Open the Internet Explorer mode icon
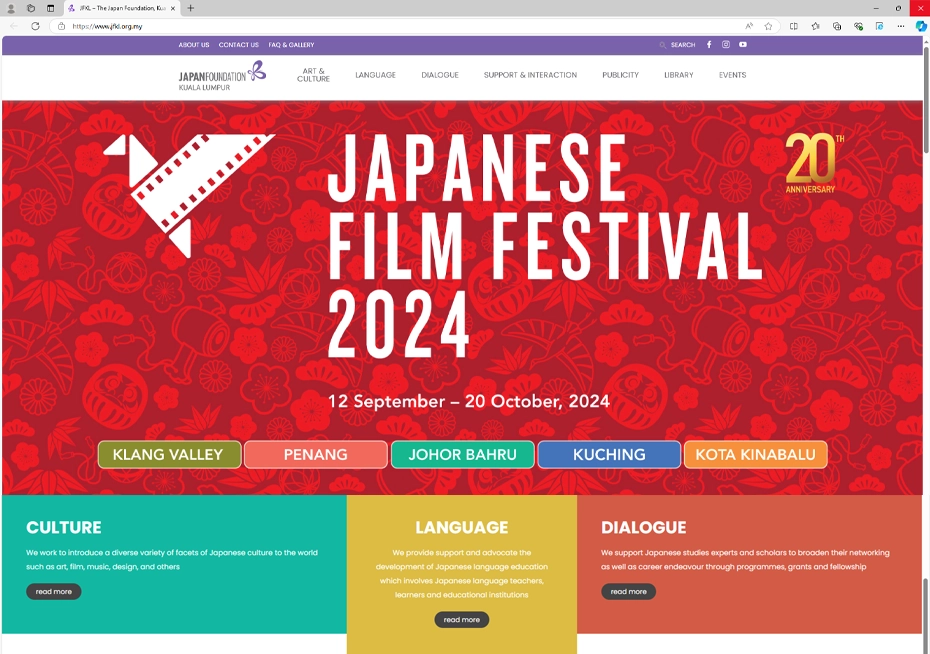Screen dimensions: 930x654 coord(880,26)
